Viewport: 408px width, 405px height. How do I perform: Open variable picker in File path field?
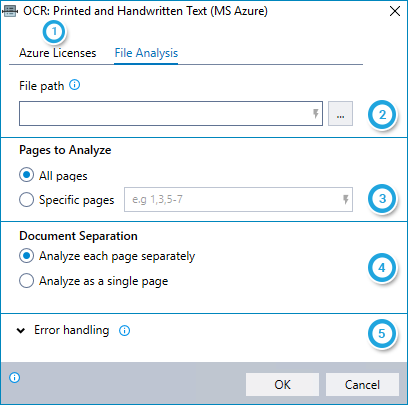pos(316,114)
